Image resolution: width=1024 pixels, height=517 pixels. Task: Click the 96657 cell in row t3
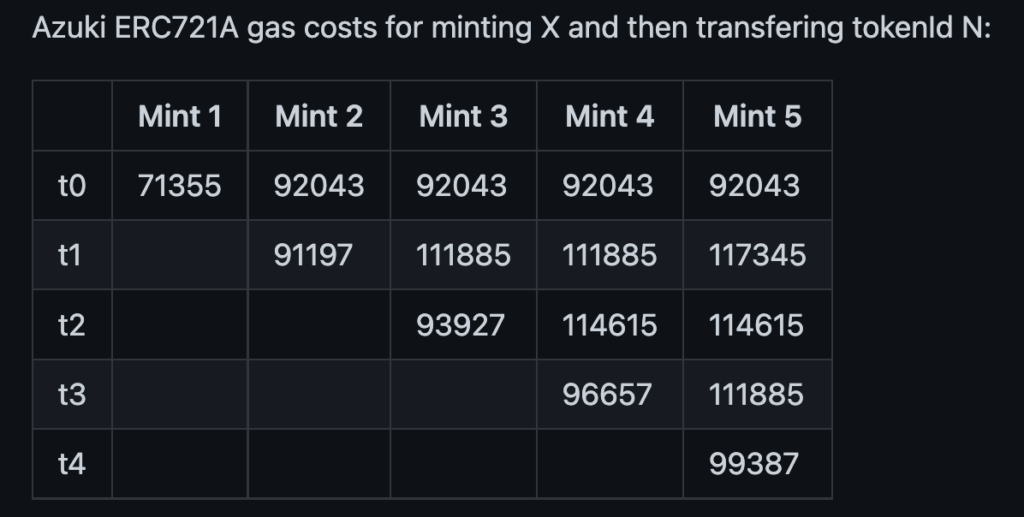click(x=609, y=395)
